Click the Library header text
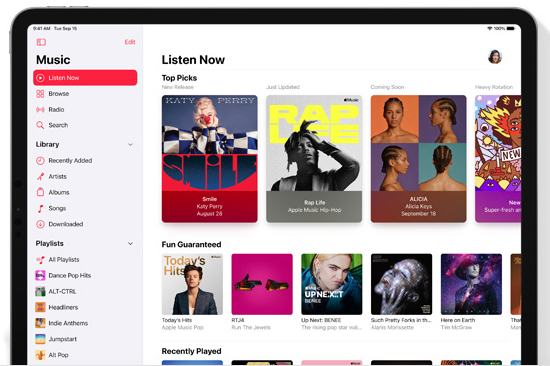The image size is (550, 366). point(47,145)
